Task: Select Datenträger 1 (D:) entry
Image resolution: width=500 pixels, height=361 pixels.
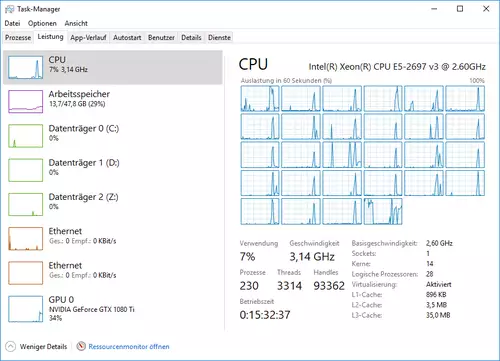Action: click(113, 170)
